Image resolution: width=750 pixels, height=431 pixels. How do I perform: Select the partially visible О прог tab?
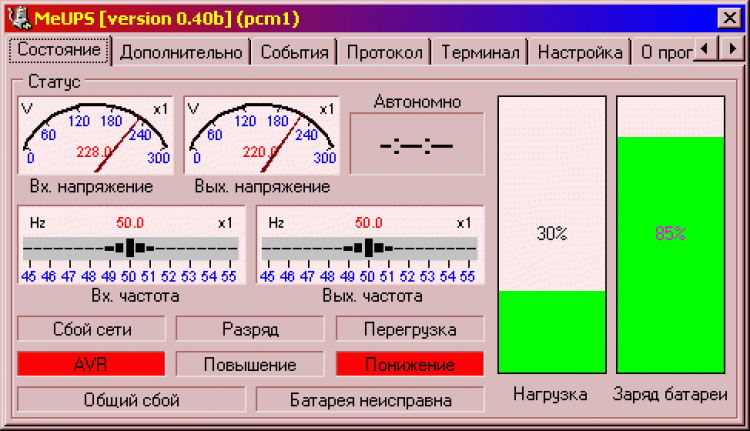663,52
